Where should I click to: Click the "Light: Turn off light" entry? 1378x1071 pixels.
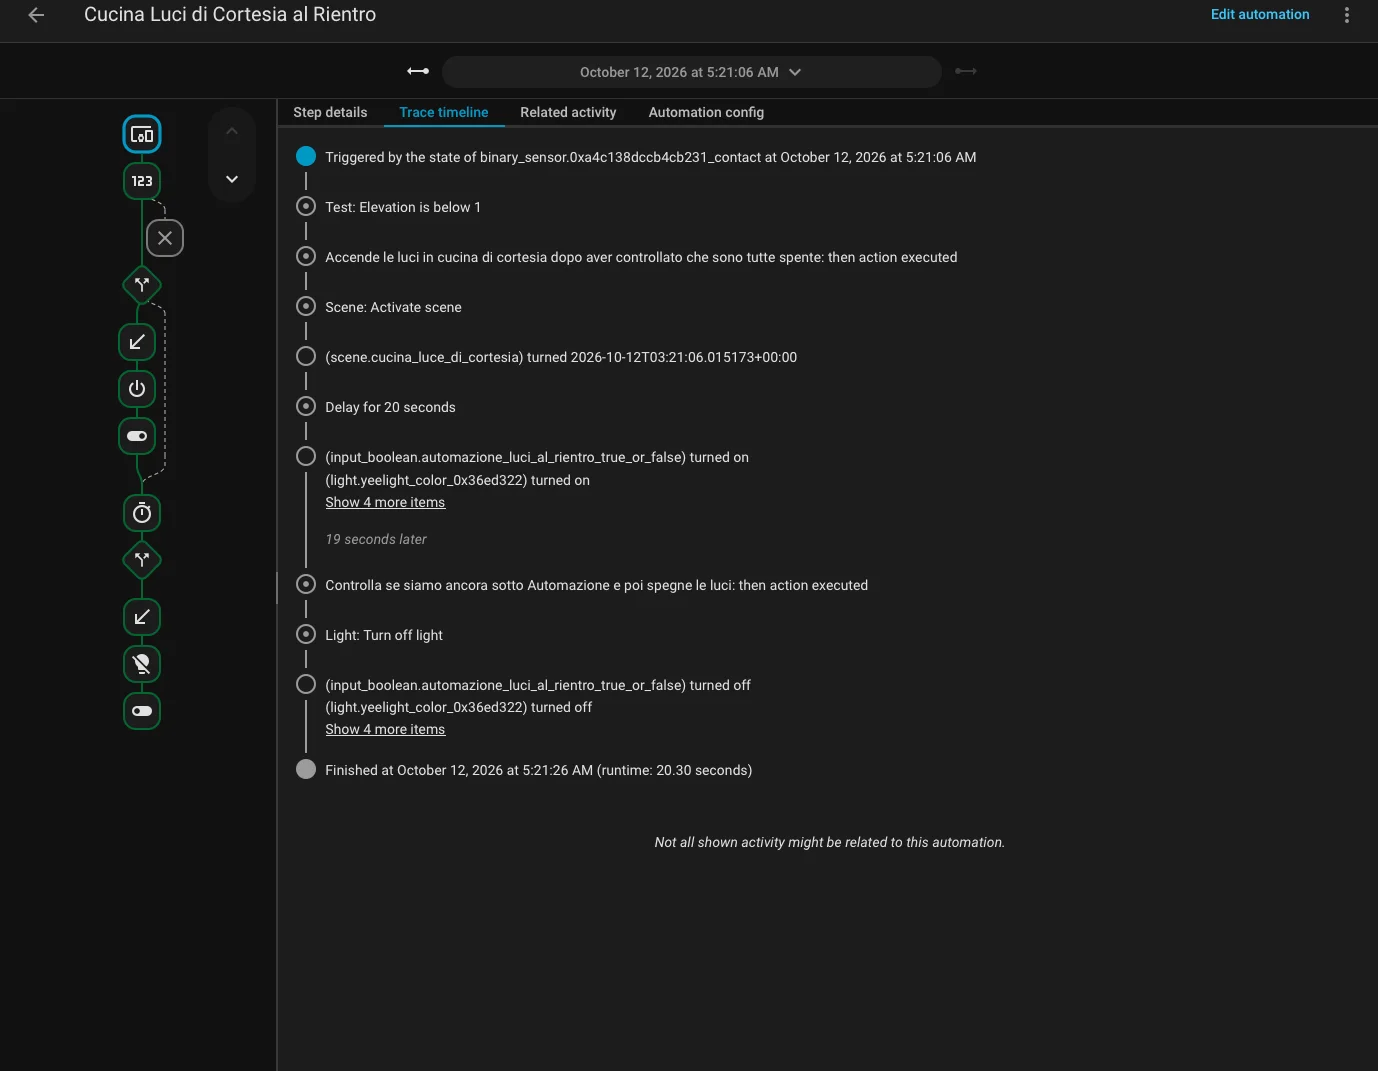tap(384, 635)
